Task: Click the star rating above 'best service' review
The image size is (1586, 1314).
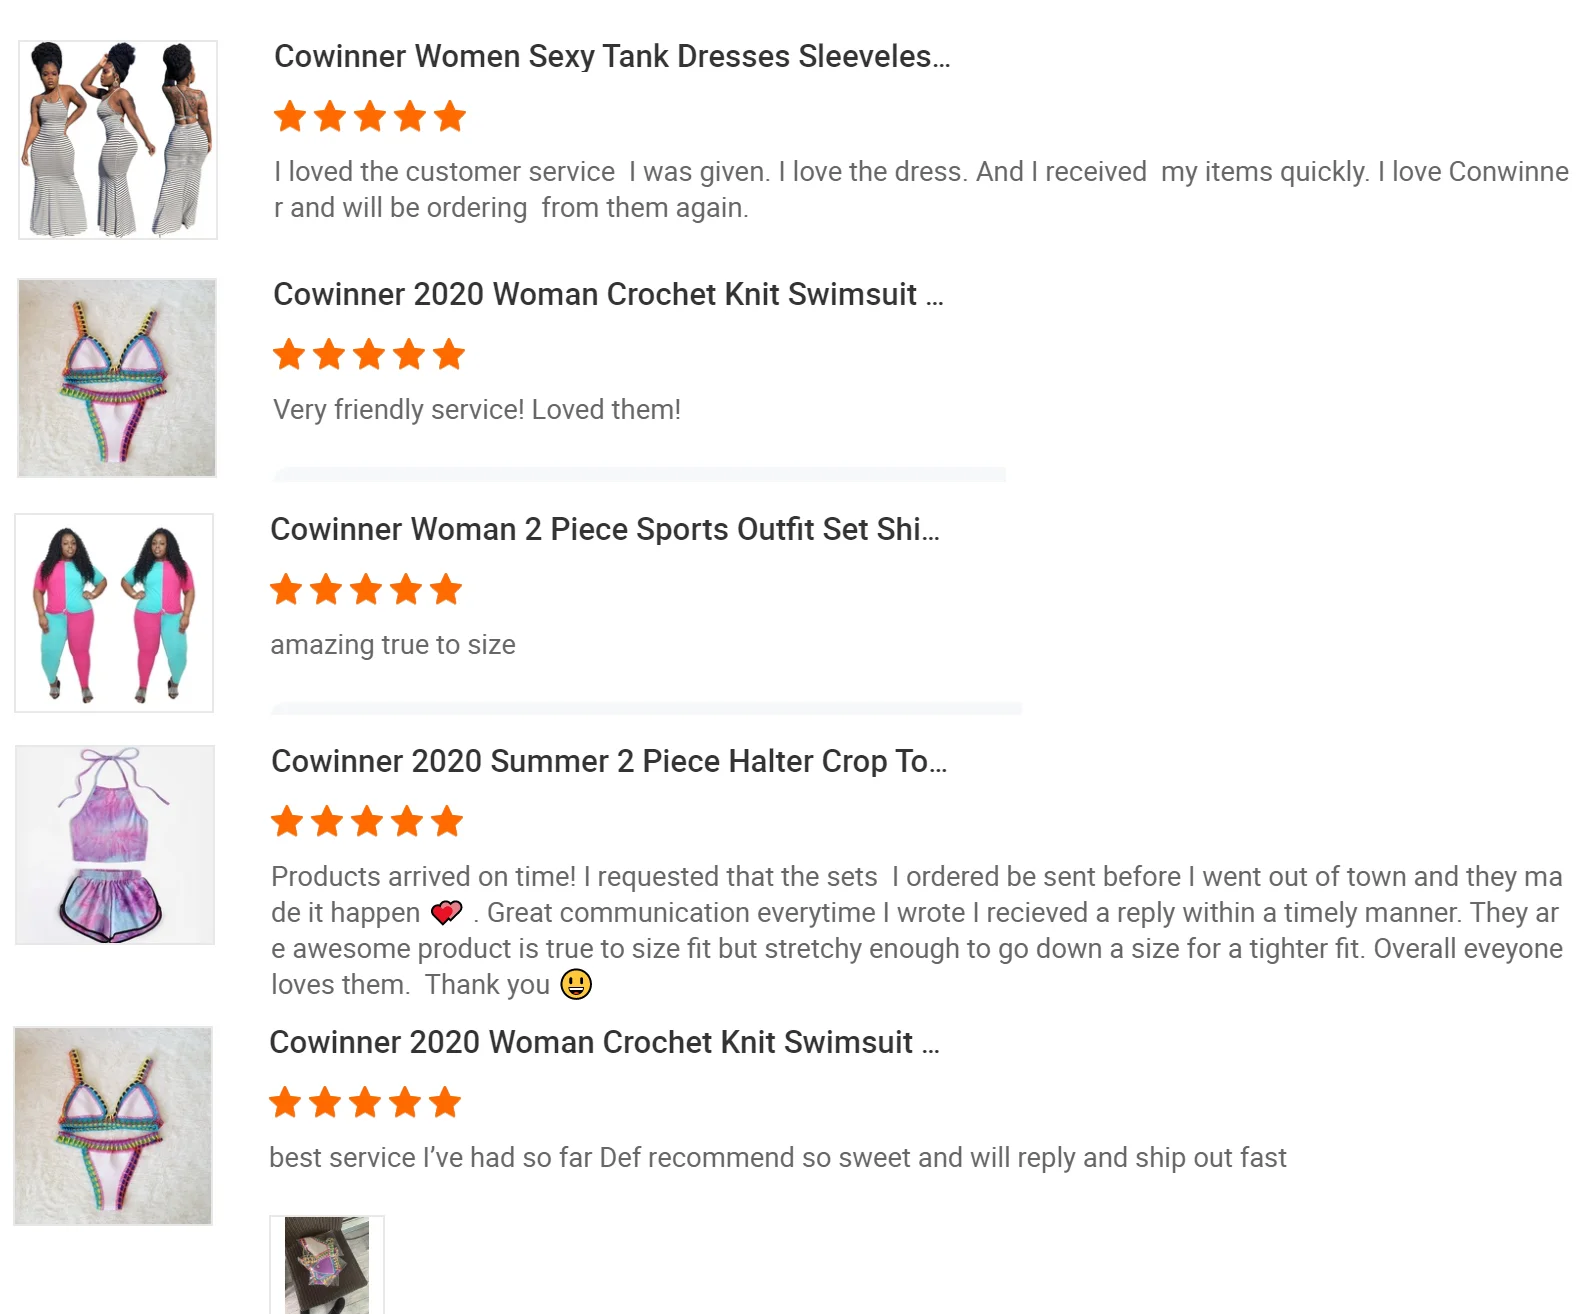Action: (x=365, y=1103)
